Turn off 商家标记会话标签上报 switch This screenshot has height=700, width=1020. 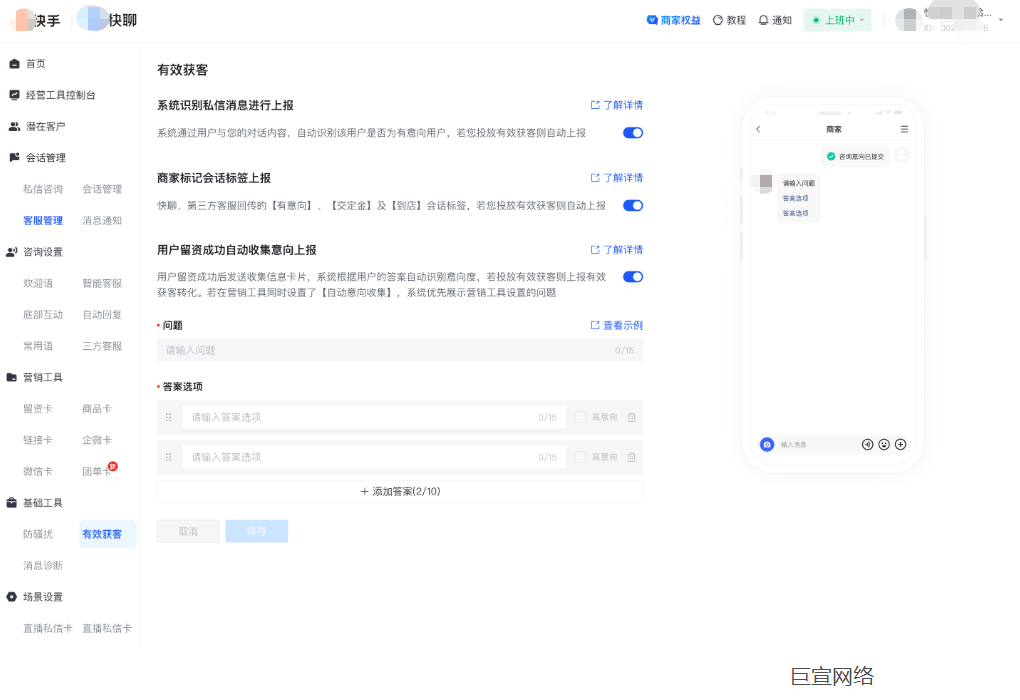pos(632,204)
